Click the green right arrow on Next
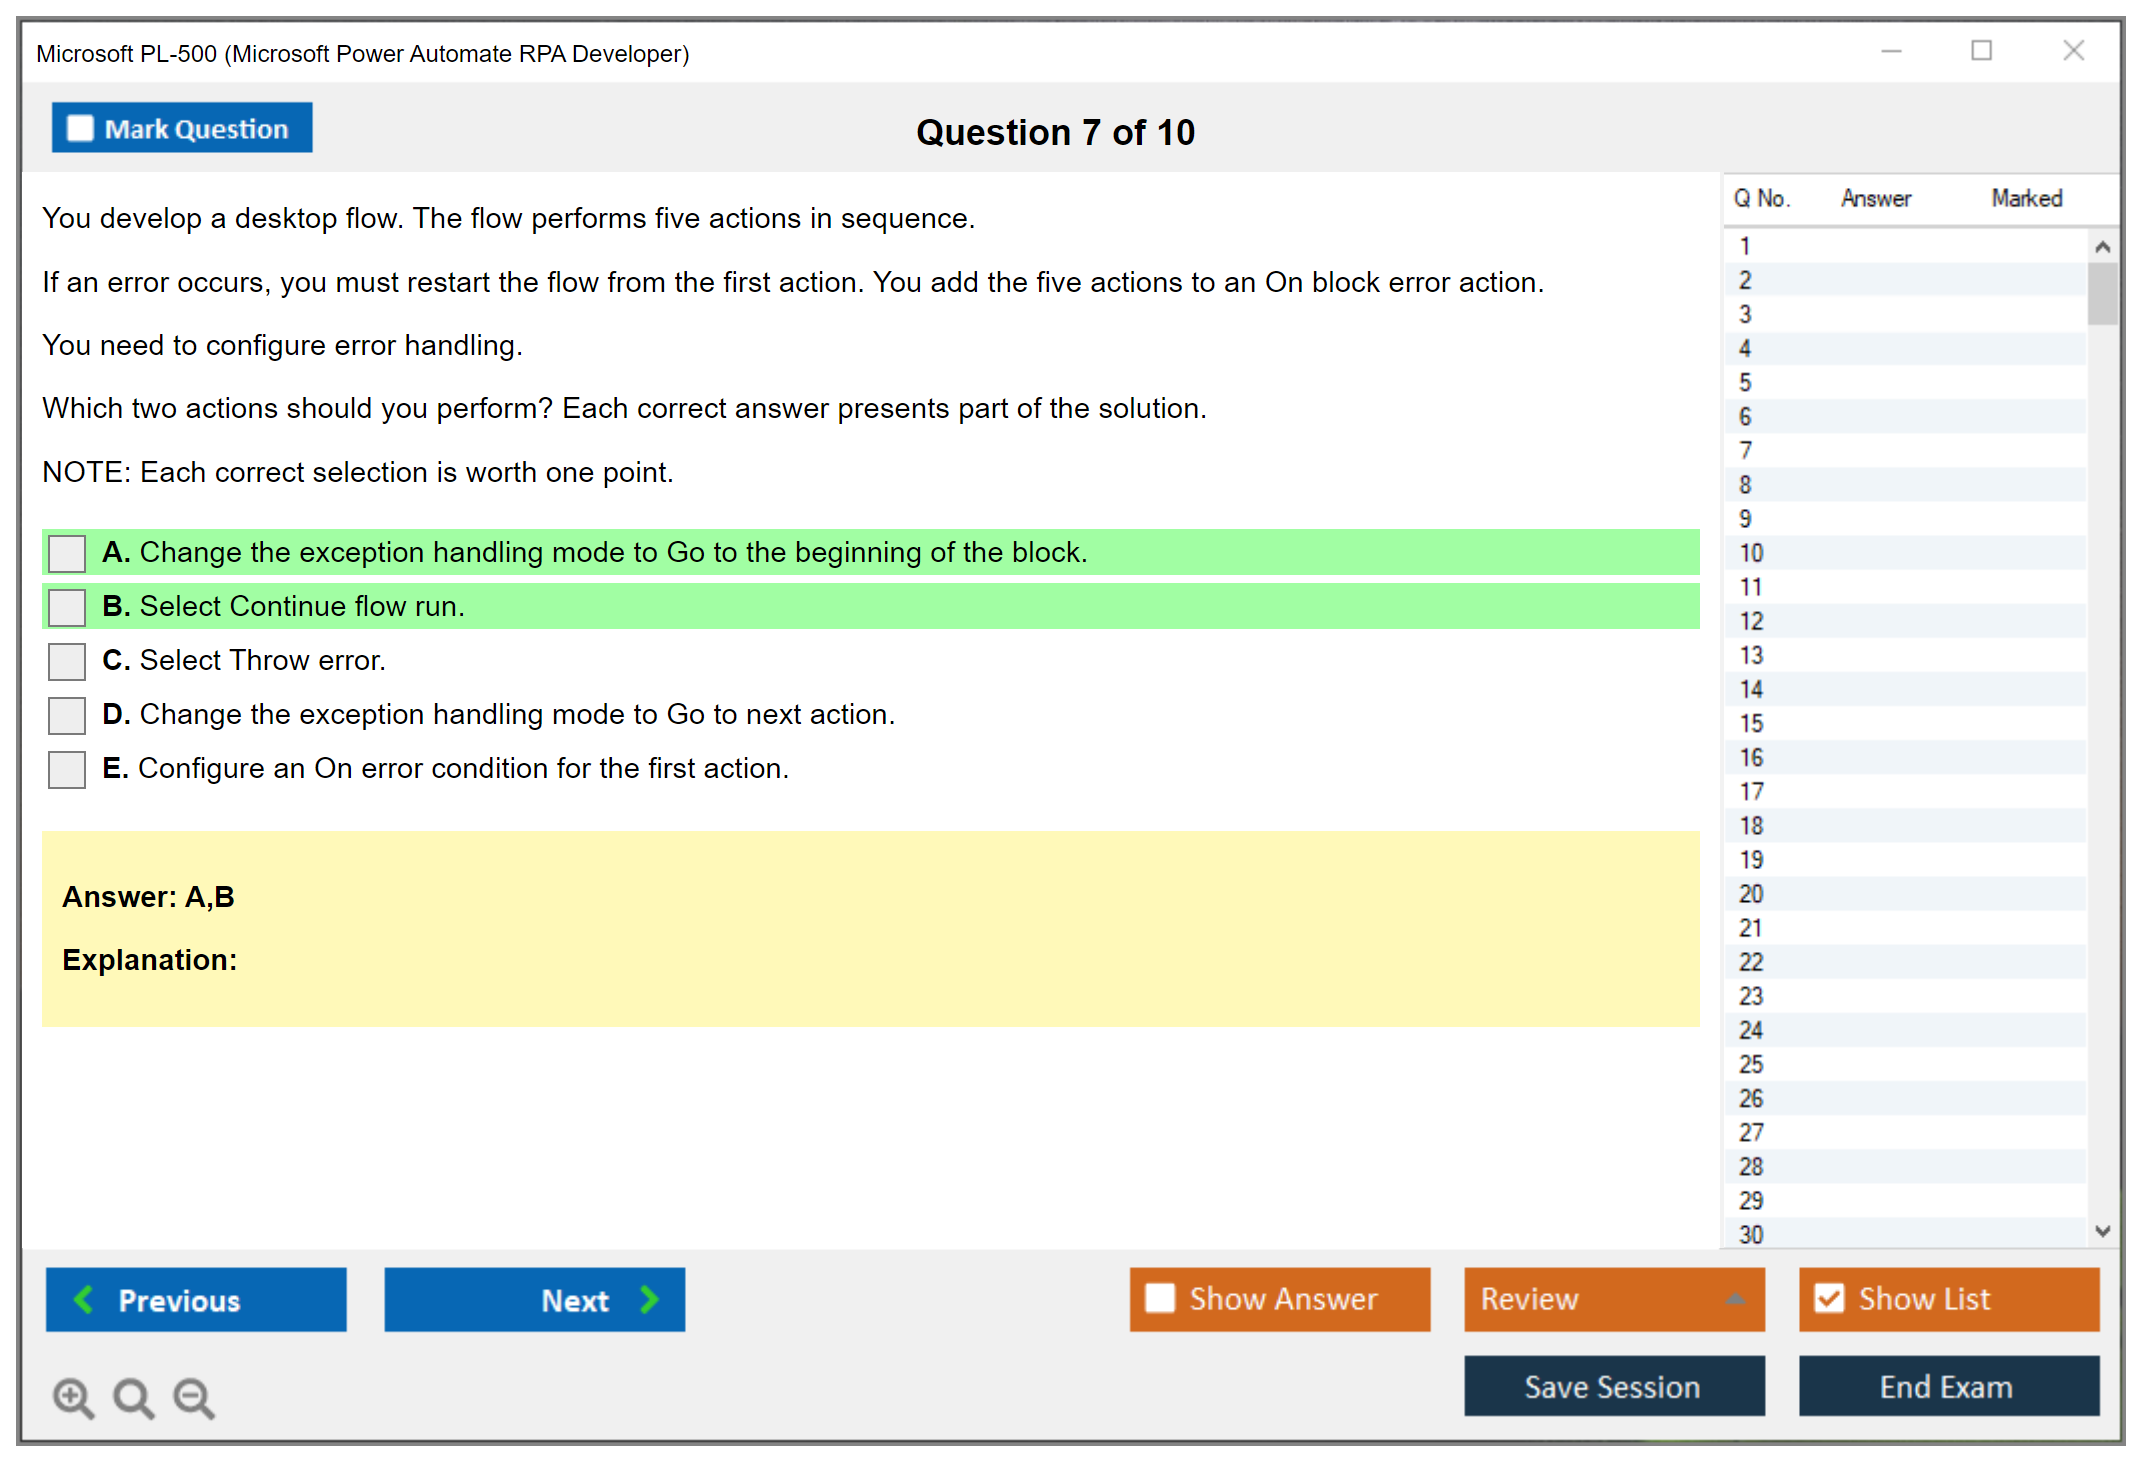This screenshot has height=1470, width=2150. [650, 1299]
